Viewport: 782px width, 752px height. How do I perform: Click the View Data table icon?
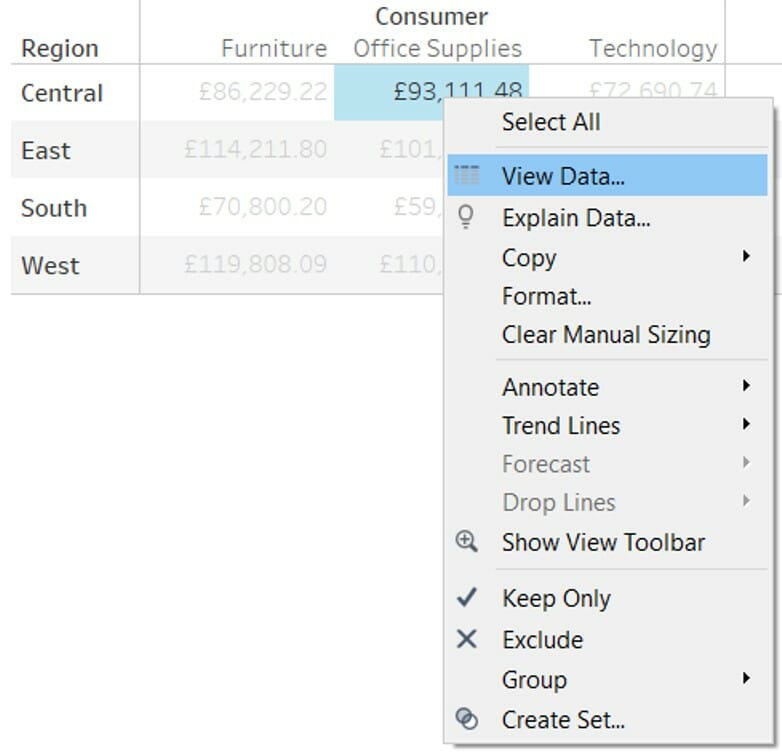(x=467, y=176)
